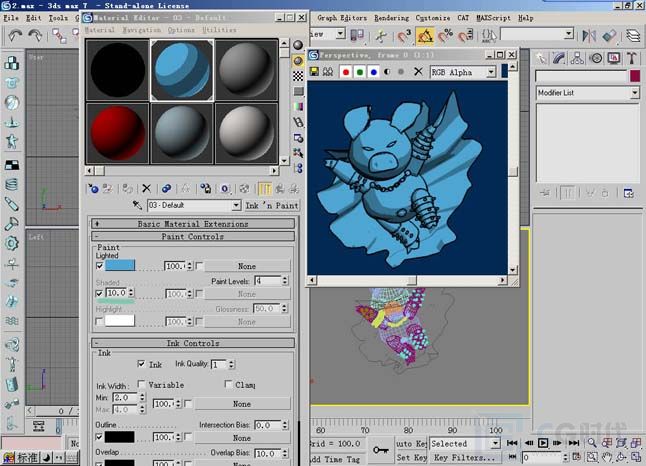Click Save Bitmap icon in render window

pyautogui.click(x=314, y=72)
